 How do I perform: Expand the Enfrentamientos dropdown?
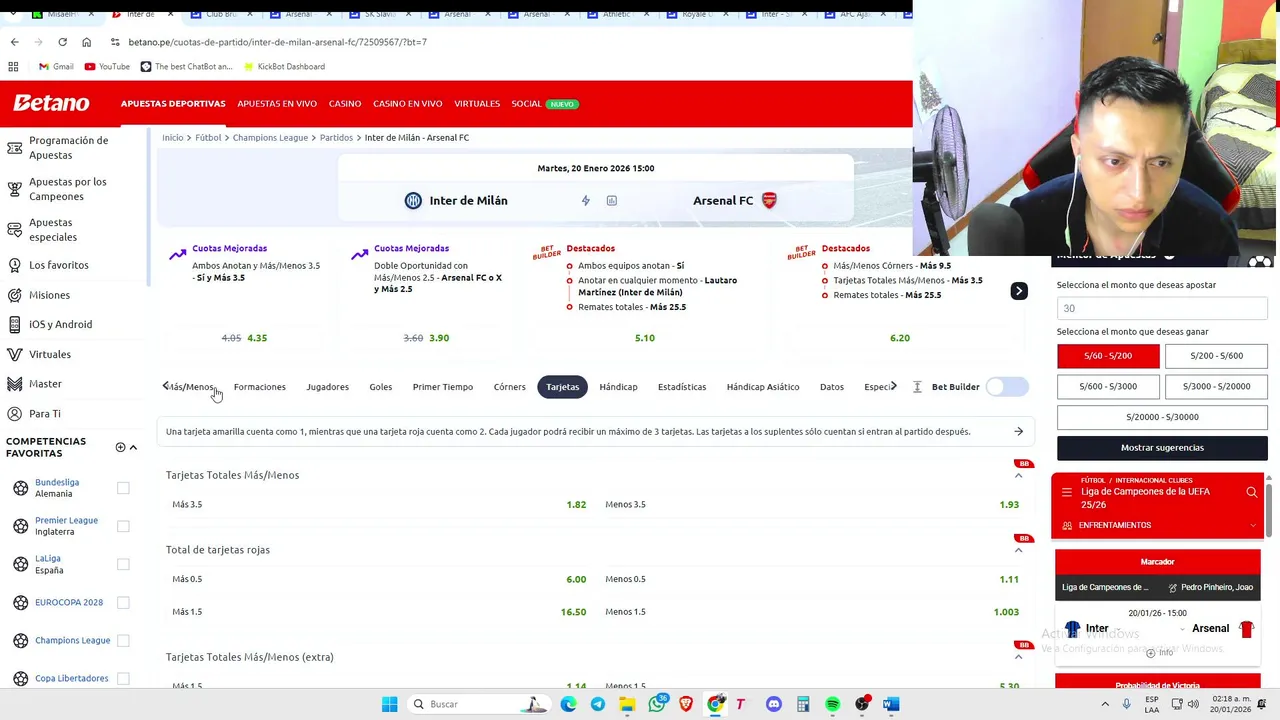pos(1253,525)
